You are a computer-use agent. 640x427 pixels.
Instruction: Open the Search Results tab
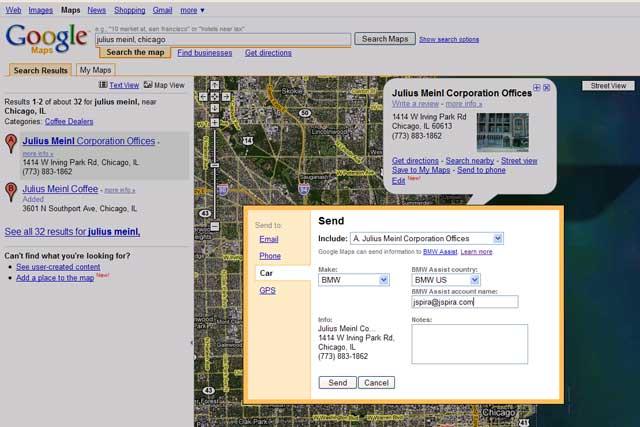coord(40,70)
